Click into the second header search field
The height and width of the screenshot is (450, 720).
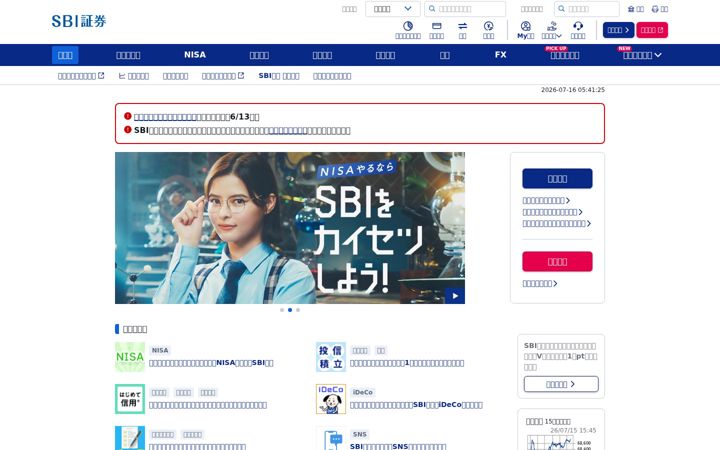click(586, 9)
